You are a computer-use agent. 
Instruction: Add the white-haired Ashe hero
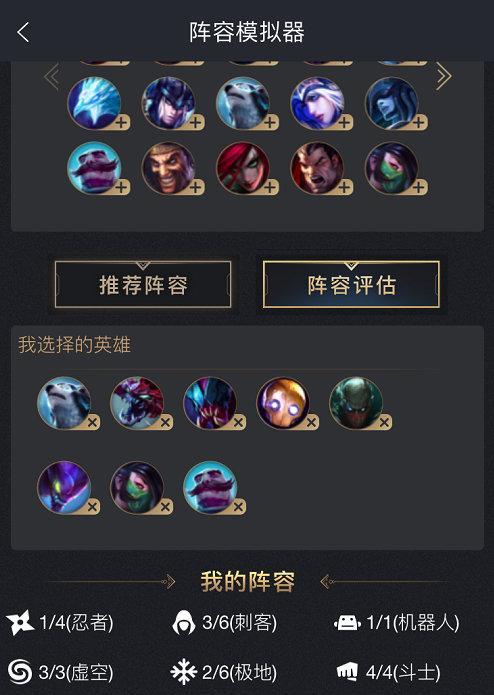[x=345, y=122]
